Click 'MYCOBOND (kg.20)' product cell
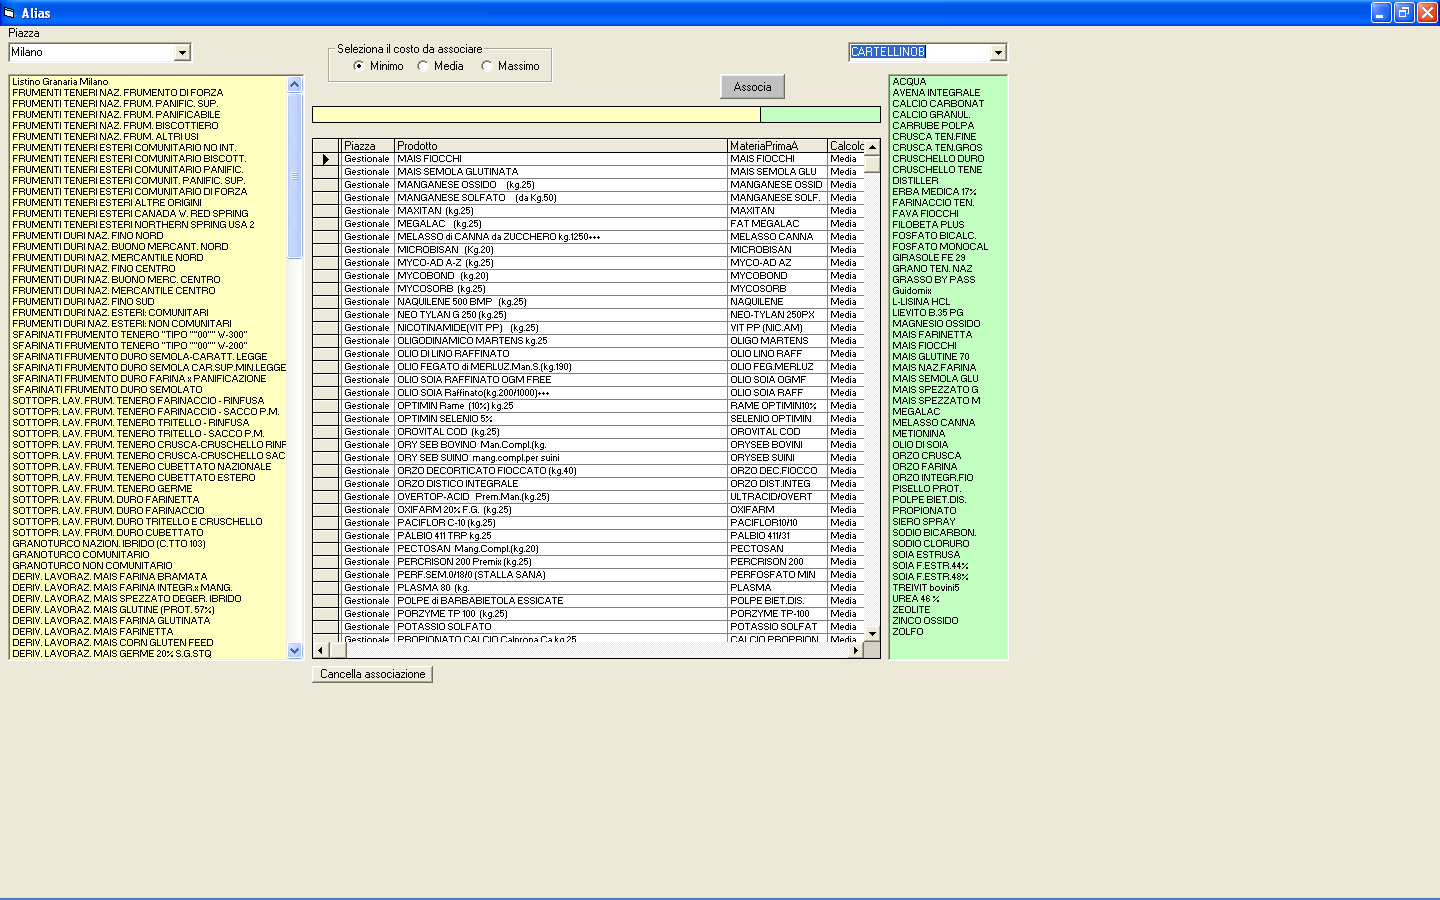 (561, 276)
